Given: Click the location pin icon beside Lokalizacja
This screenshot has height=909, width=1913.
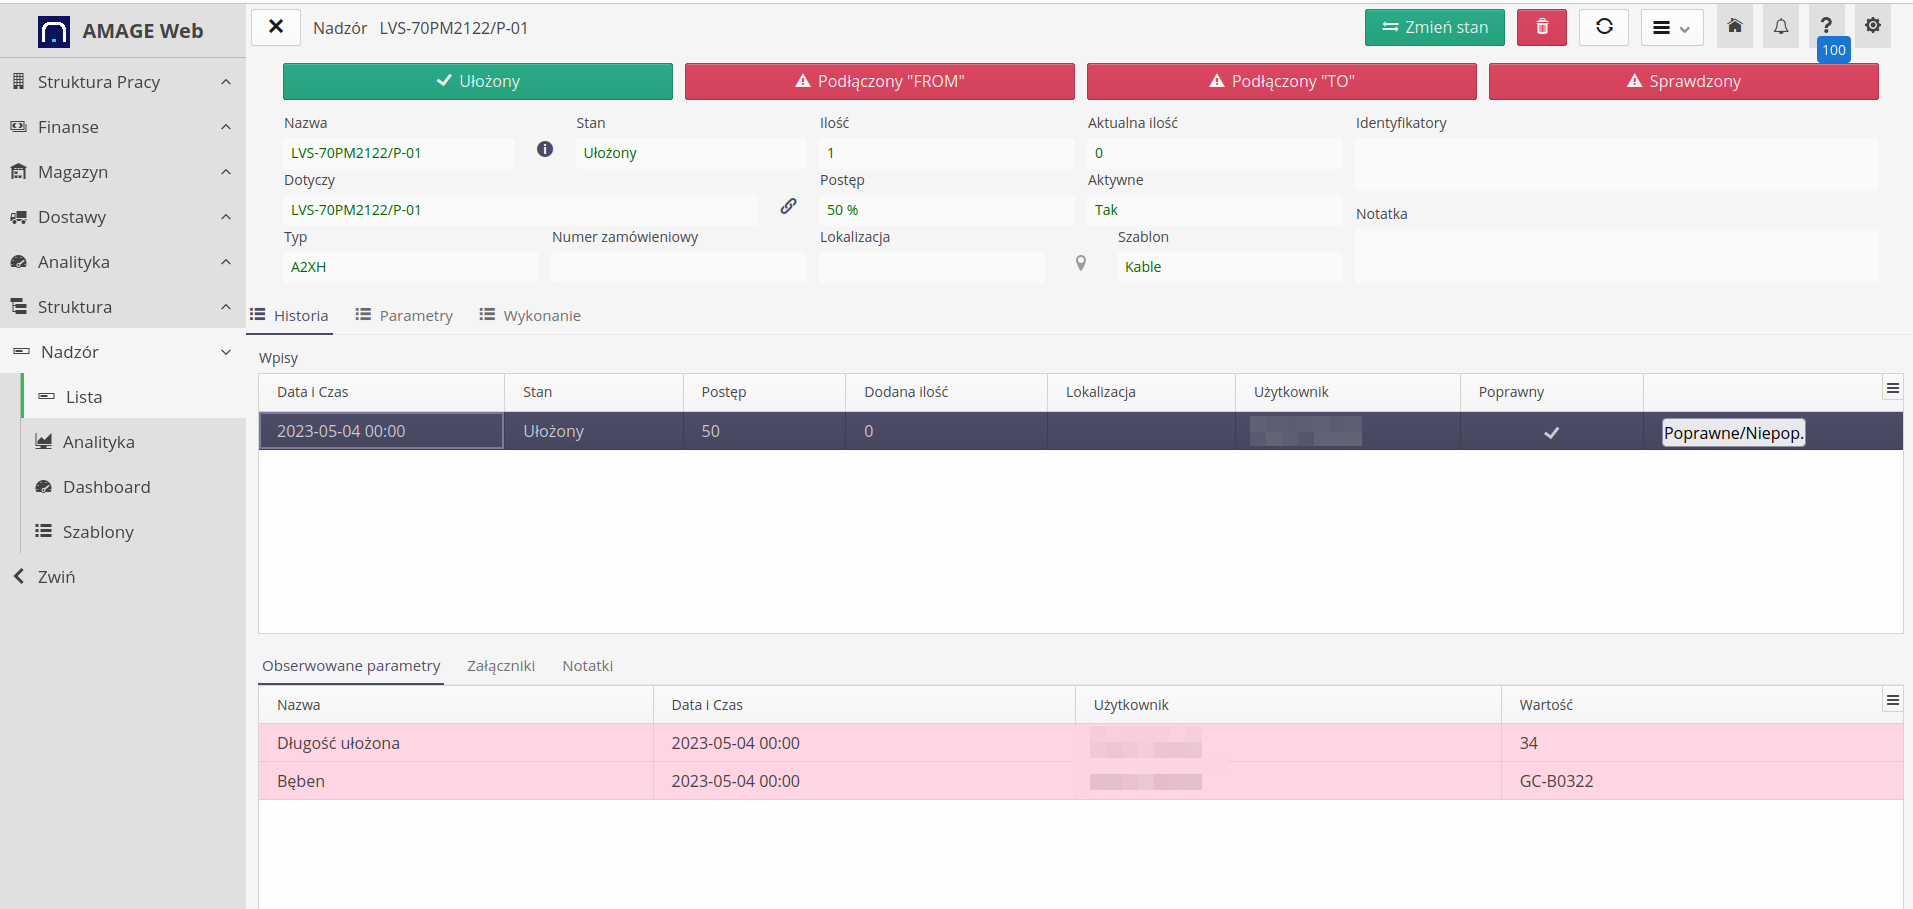Looking at the screenshot, I should click(1081, 262).
